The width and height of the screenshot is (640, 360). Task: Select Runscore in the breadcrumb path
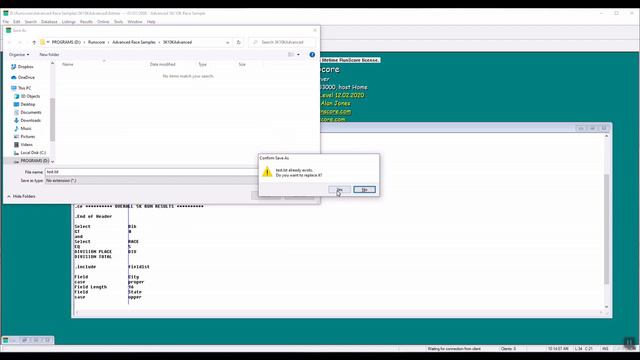(96, 42)
